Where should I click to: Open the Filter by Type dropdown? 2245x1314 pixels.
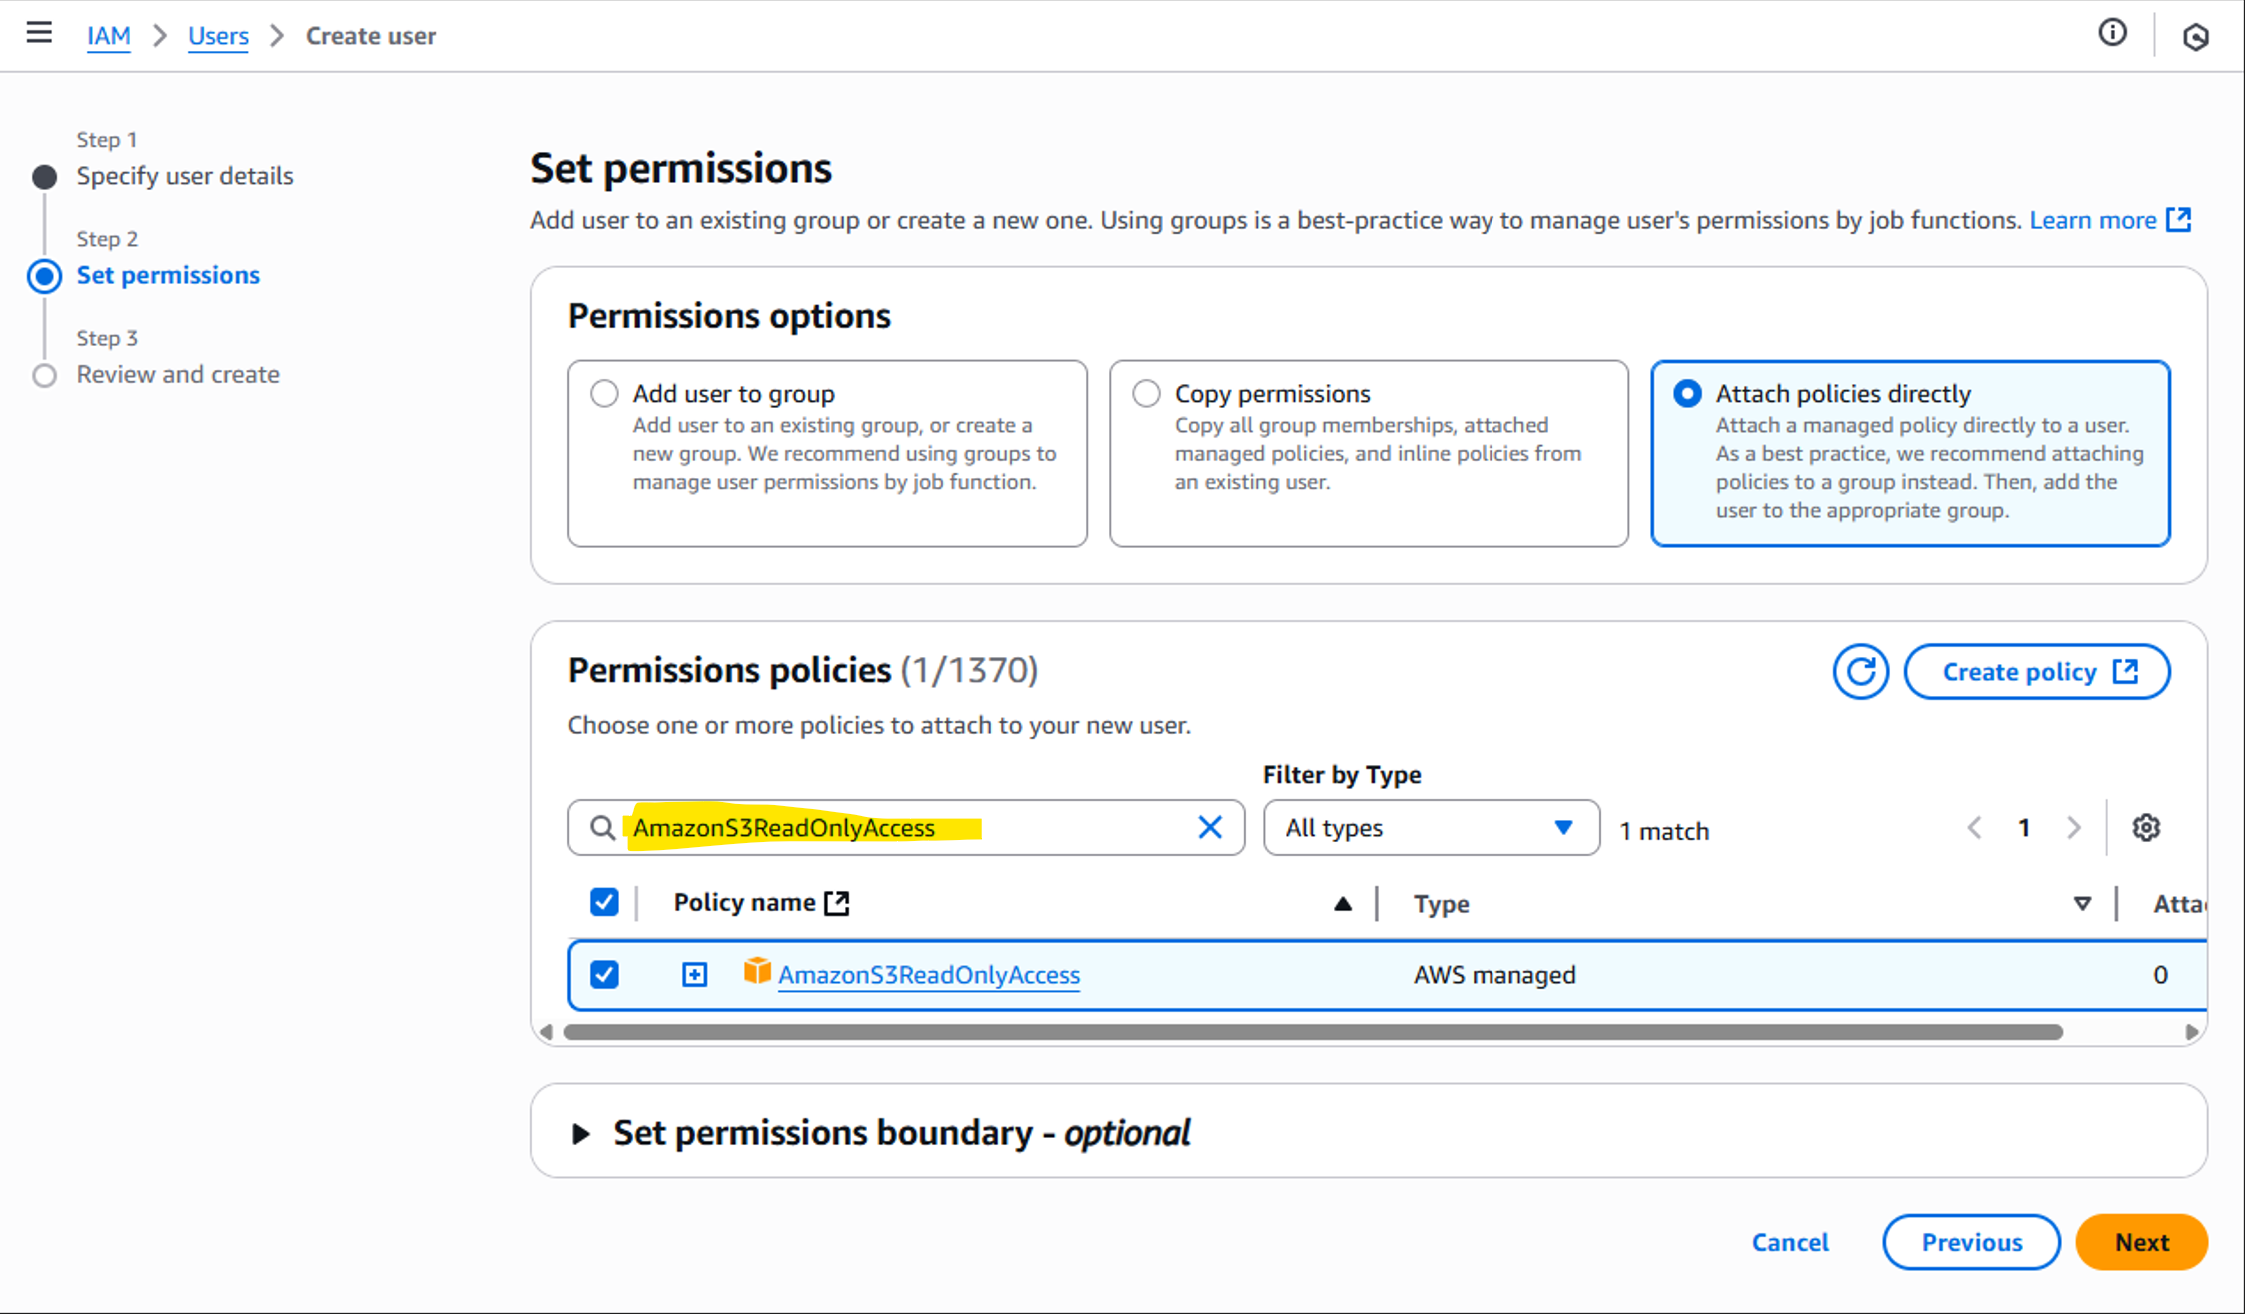pyautogui.click(x=1430, y=827)
